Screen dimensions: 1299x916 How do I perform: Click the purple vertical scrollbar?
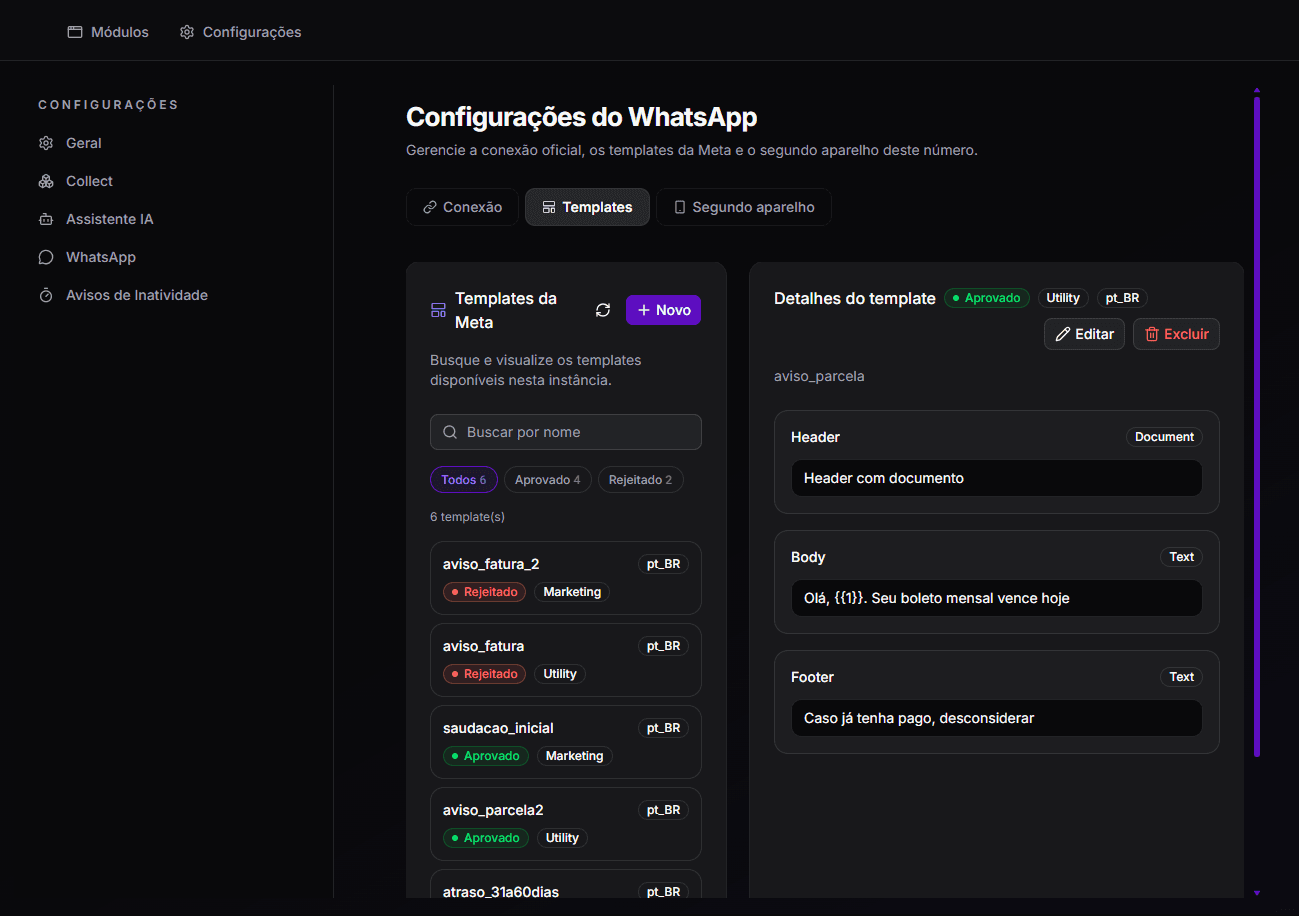(1257, 426)
